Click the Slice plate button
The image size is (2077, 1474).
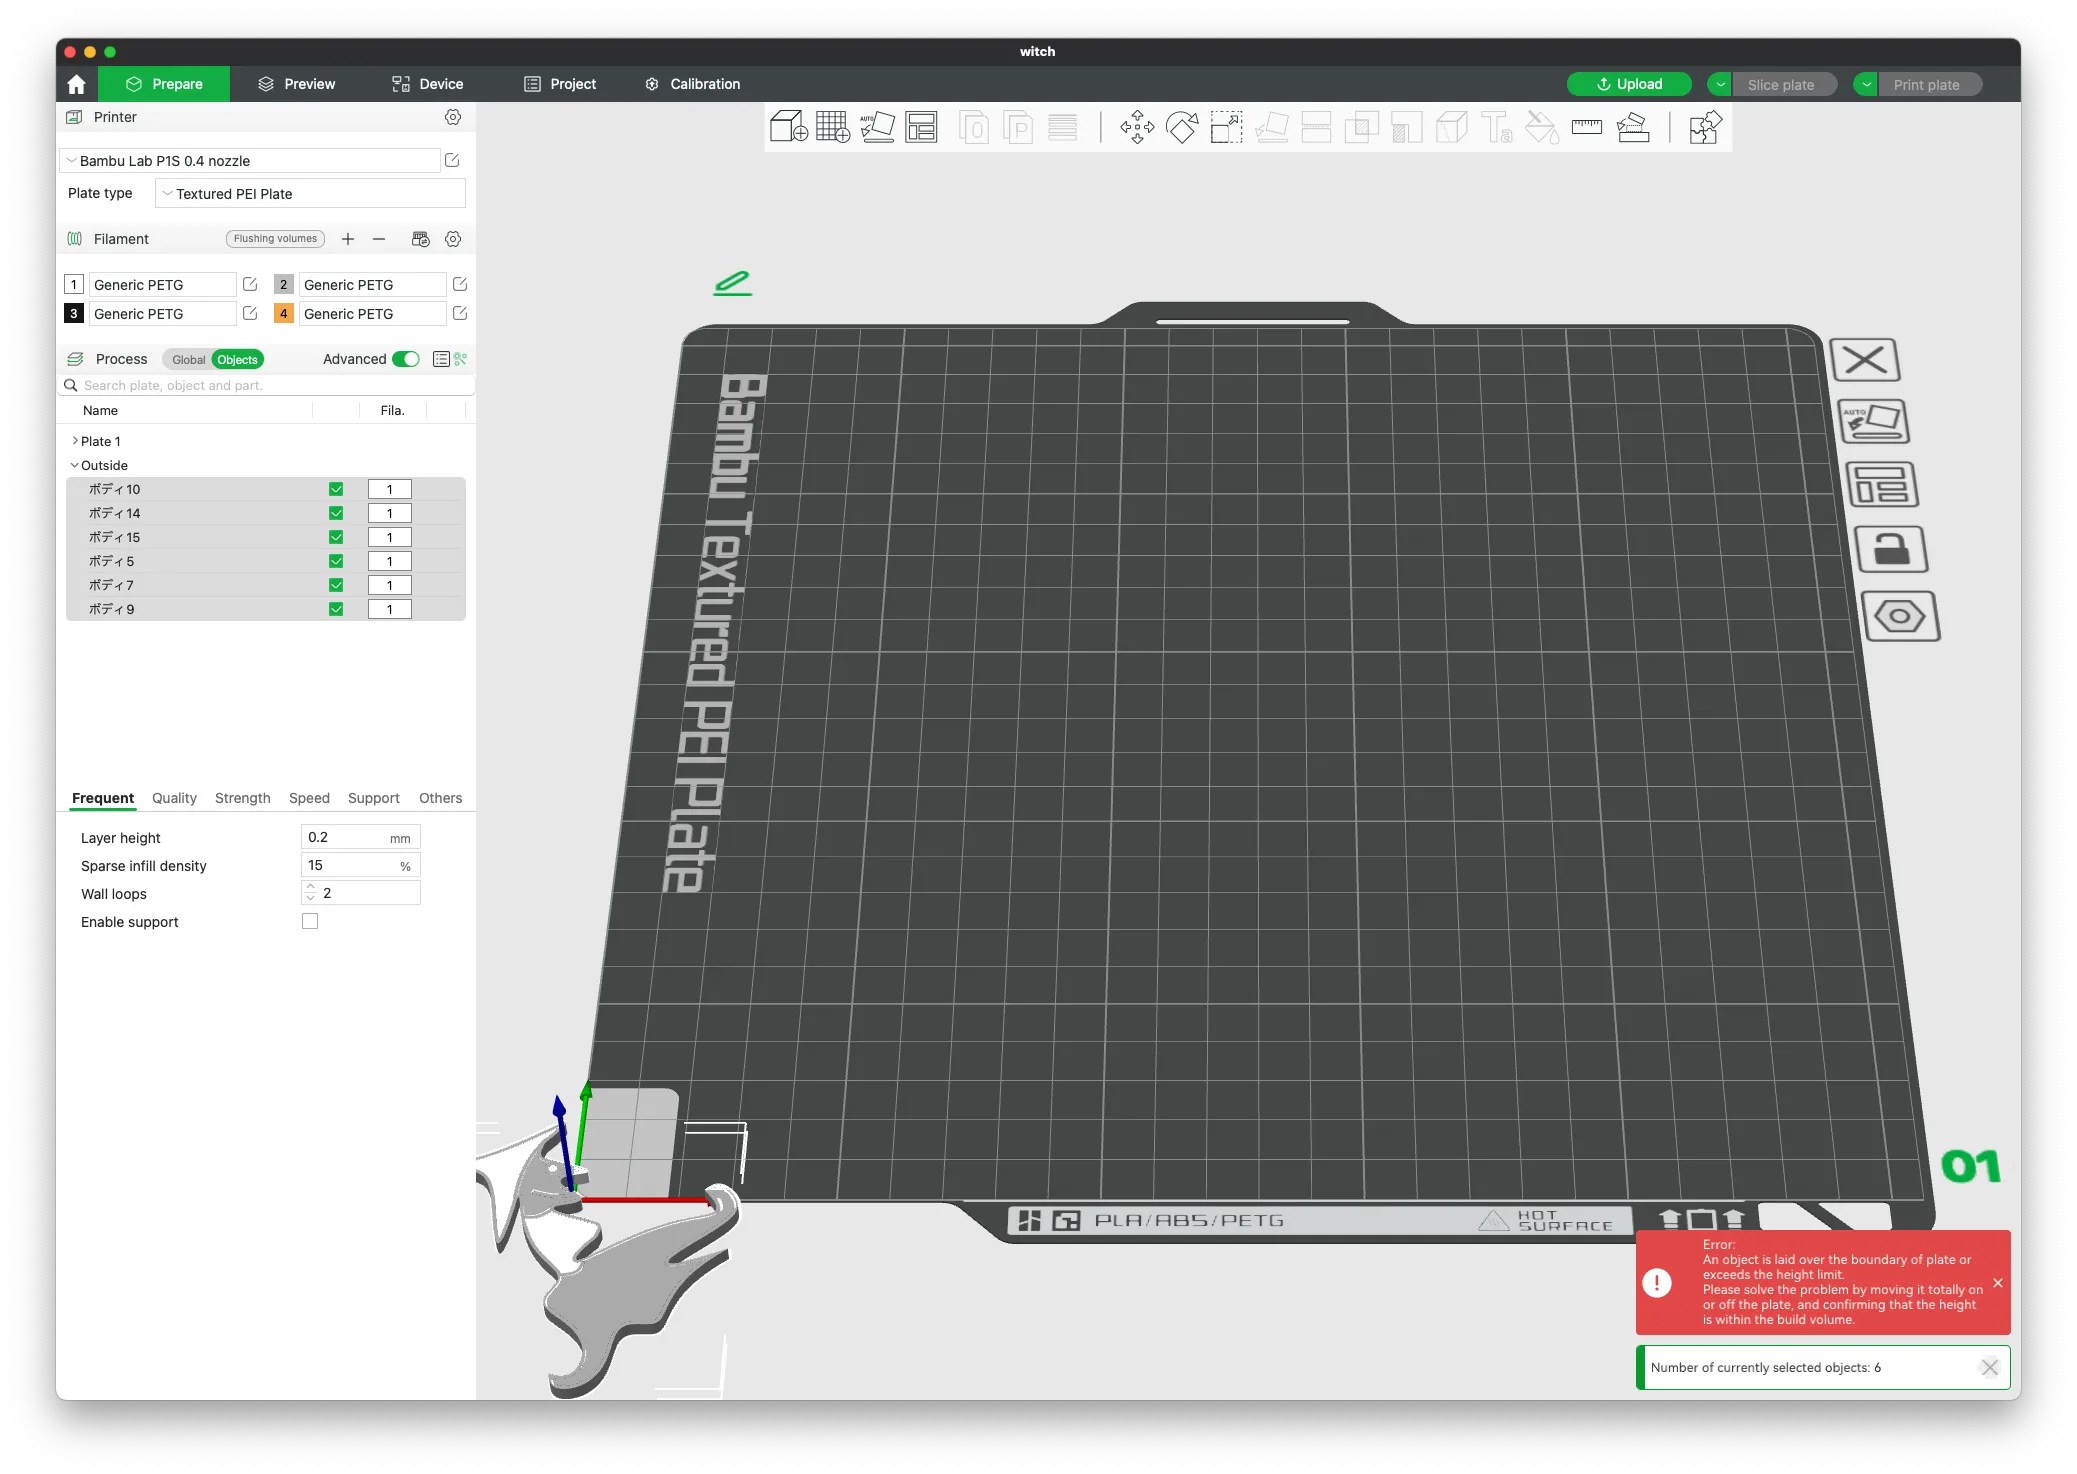[1784, 85]
